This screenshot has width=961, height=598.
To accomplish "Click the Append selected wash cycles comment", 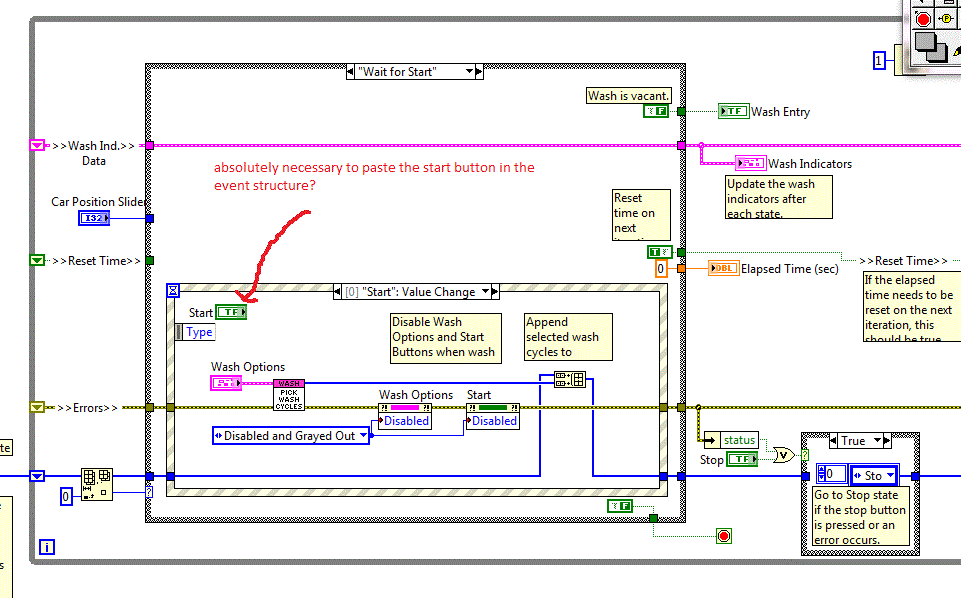I will coord(568,337).
